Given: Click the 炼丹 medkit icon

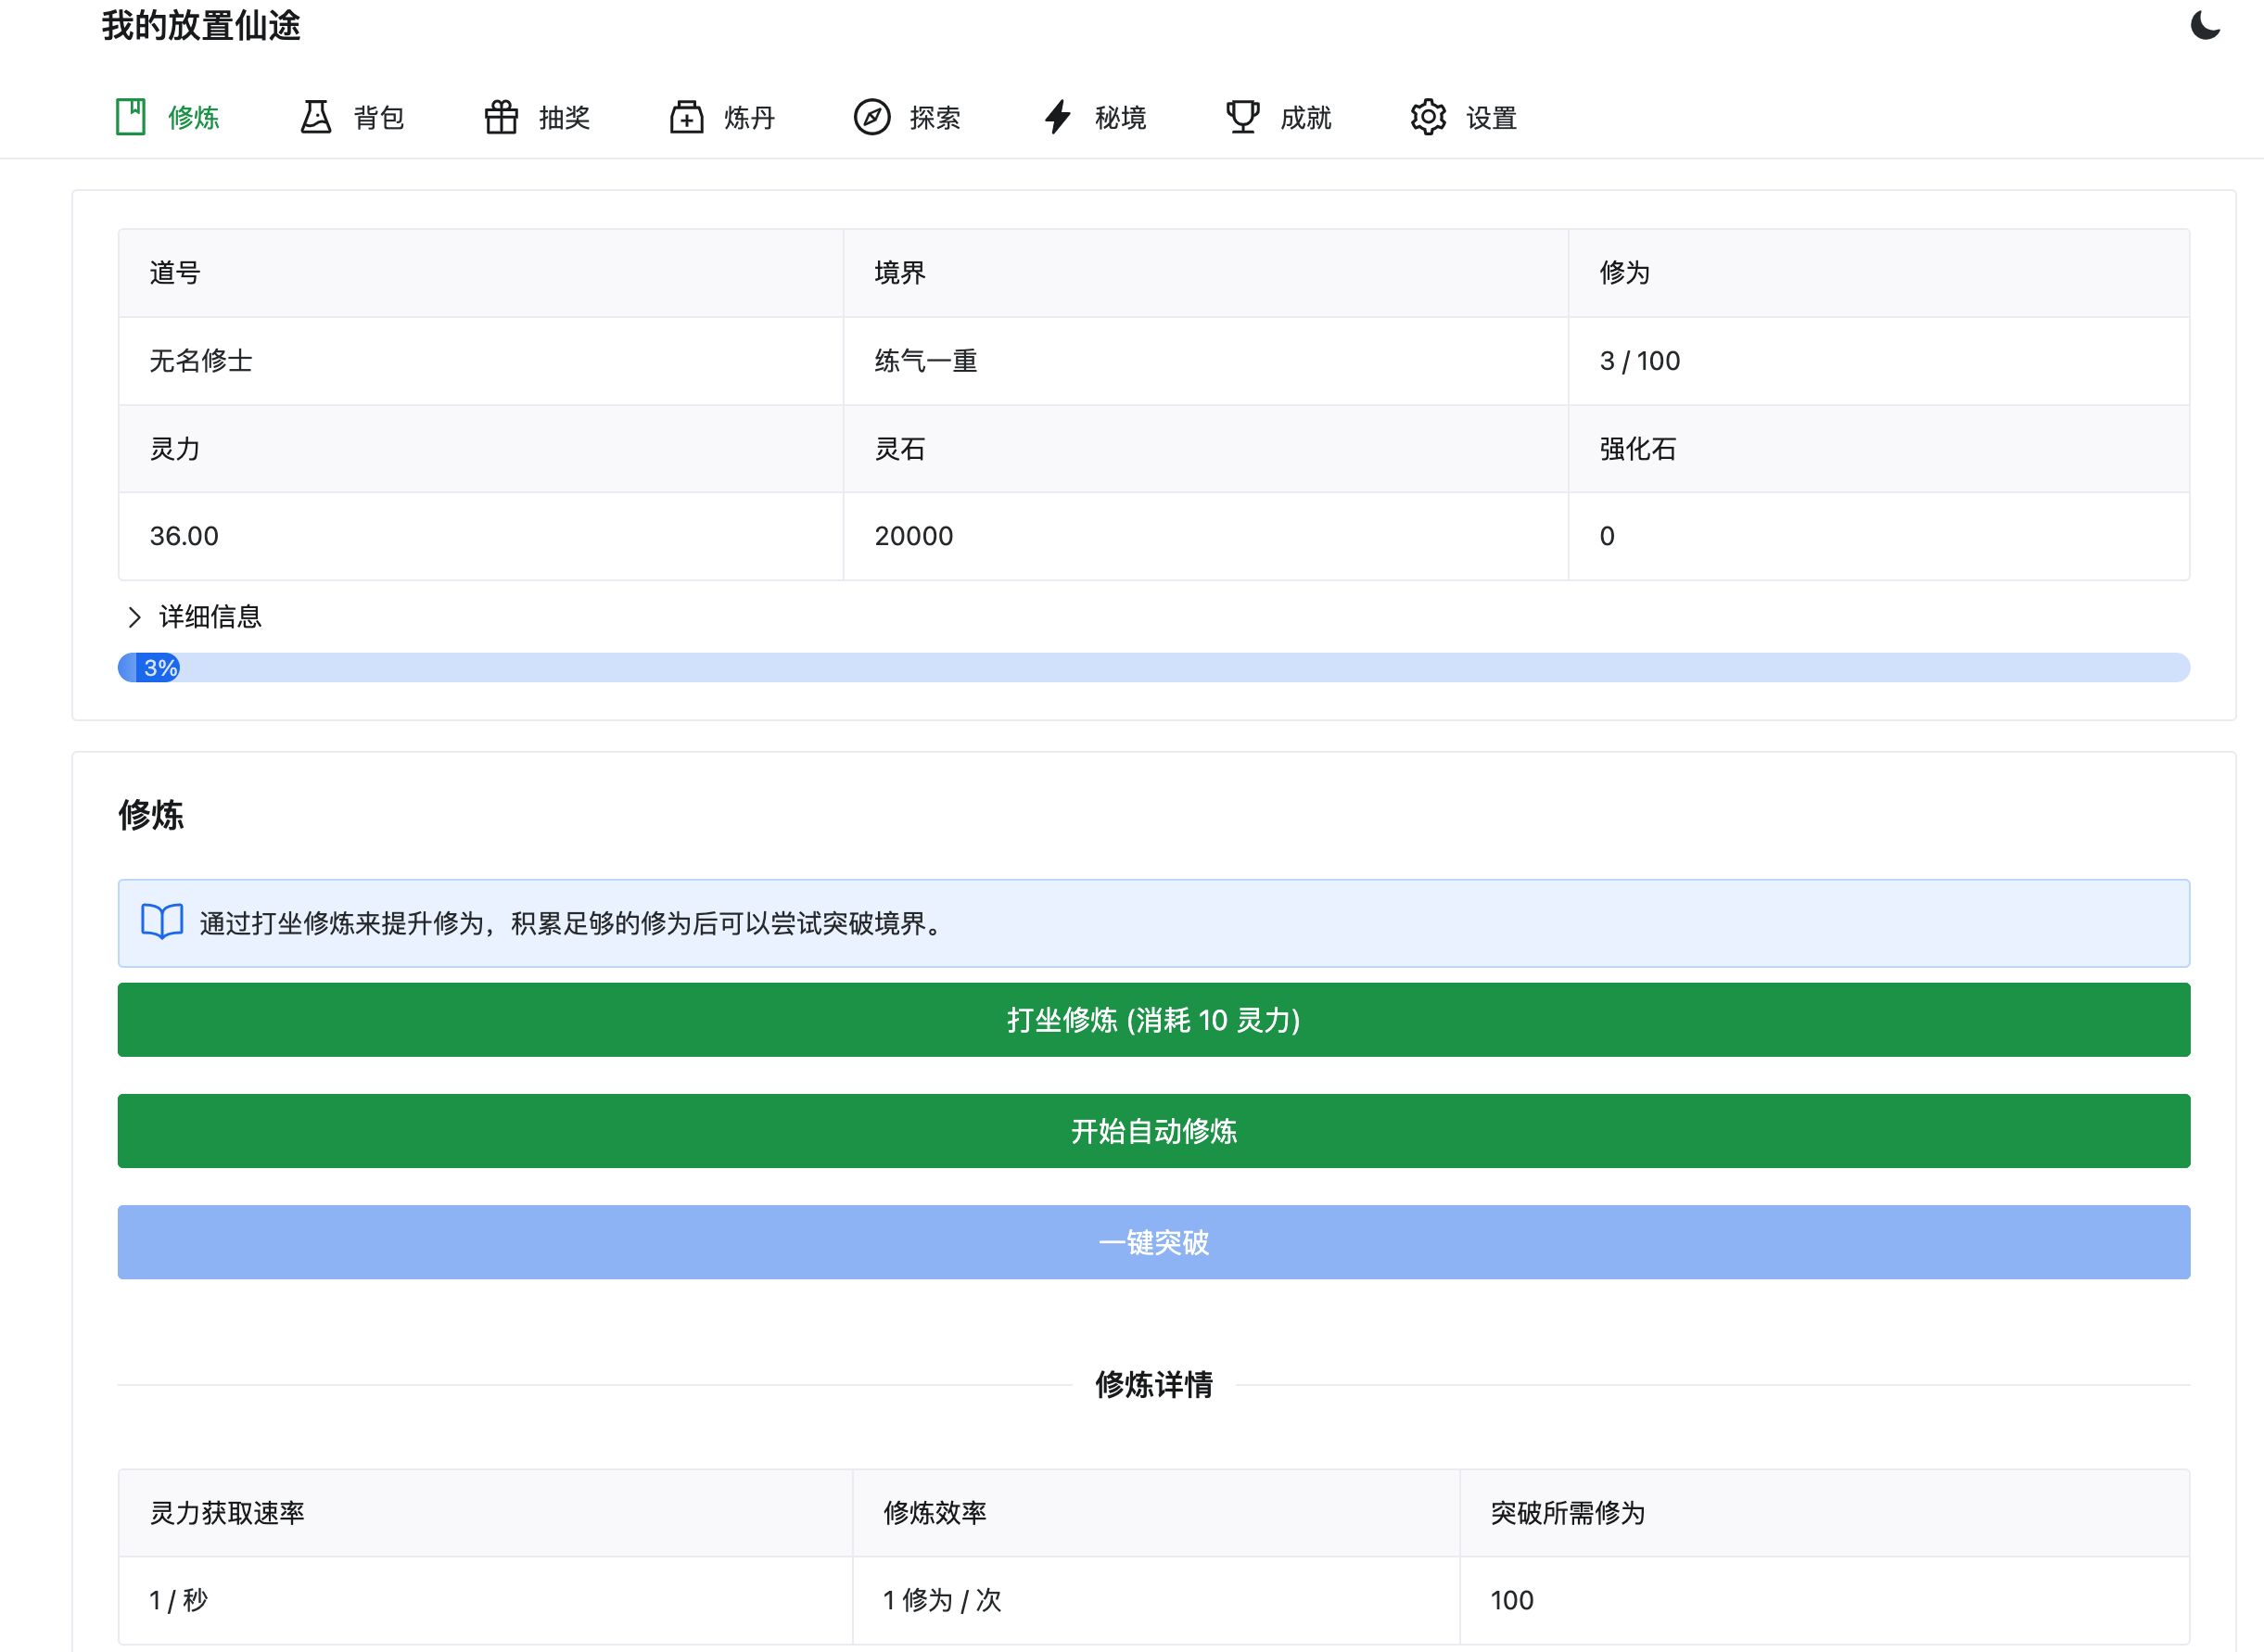Looking at the screenshot, I should coord(687,117).
